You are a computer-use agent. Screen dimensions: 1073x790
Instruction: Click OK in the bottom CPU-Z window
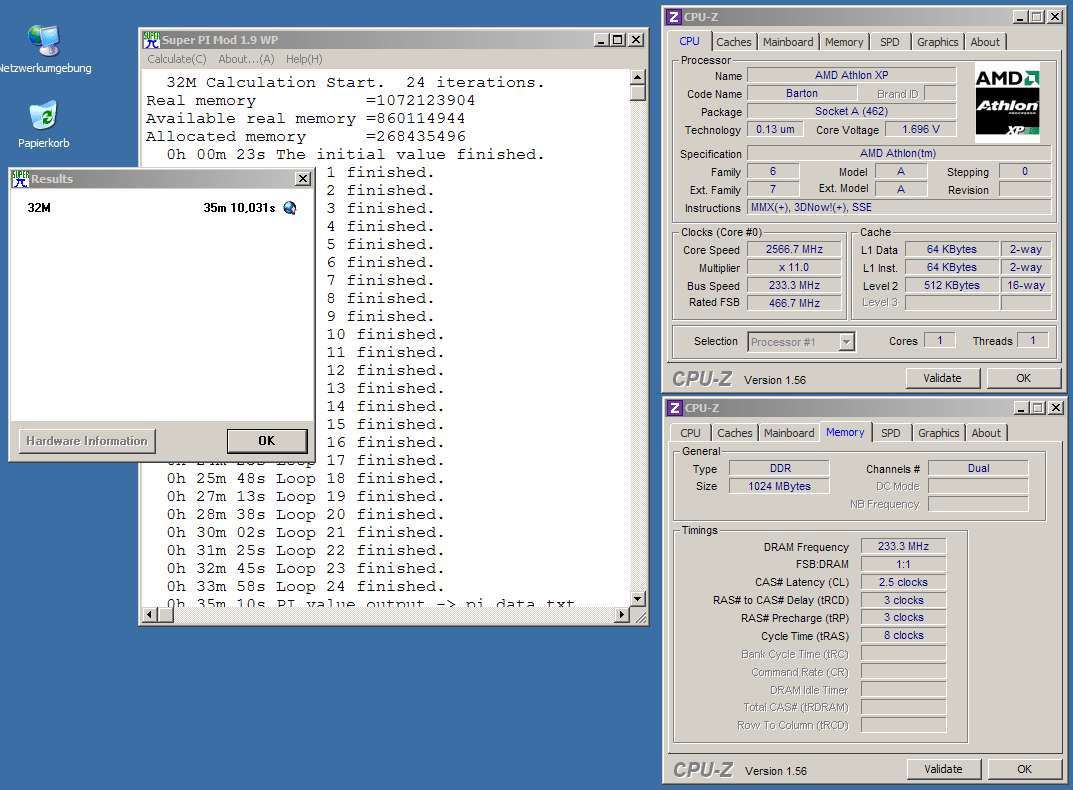point(1024,769)
